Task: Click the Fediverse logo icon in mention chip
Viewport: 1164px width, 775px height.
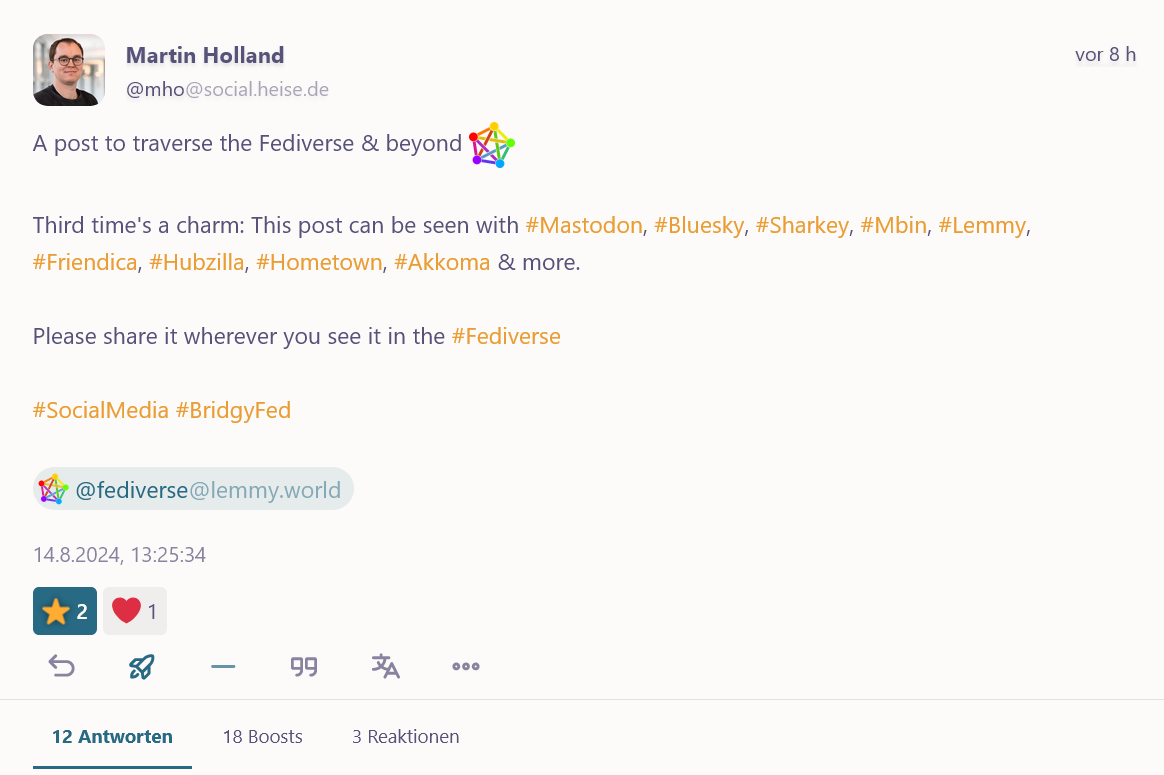Action: [53, 489]
